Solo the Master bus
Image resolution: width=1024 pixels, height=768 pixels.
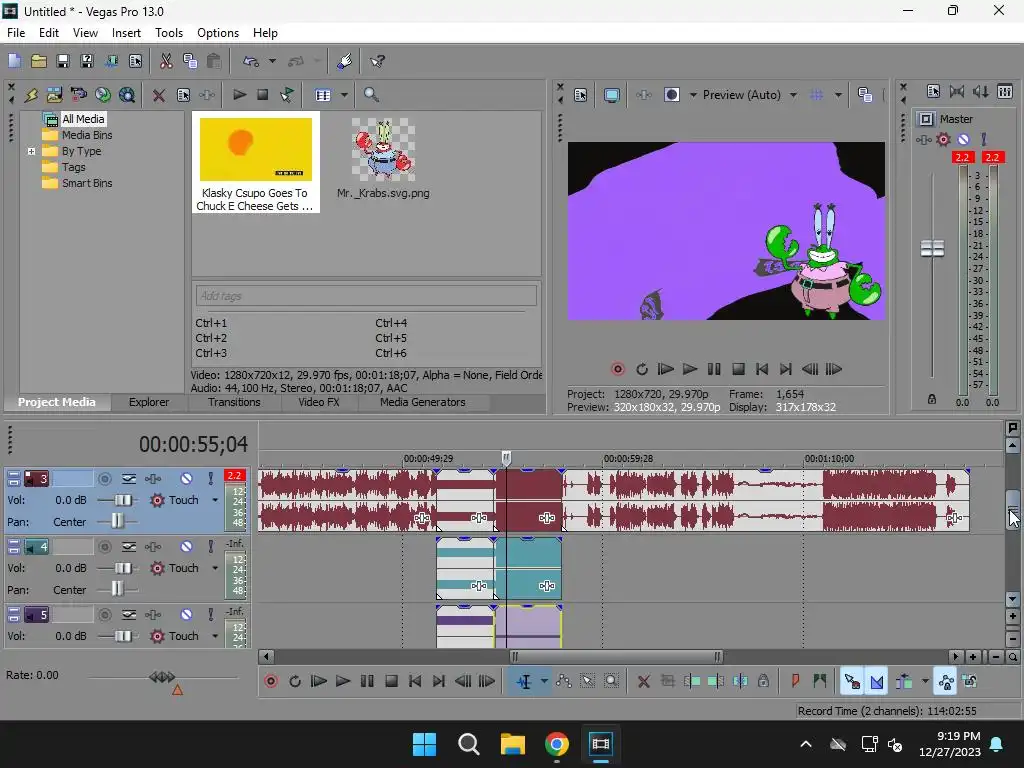[x=984, y=139]
